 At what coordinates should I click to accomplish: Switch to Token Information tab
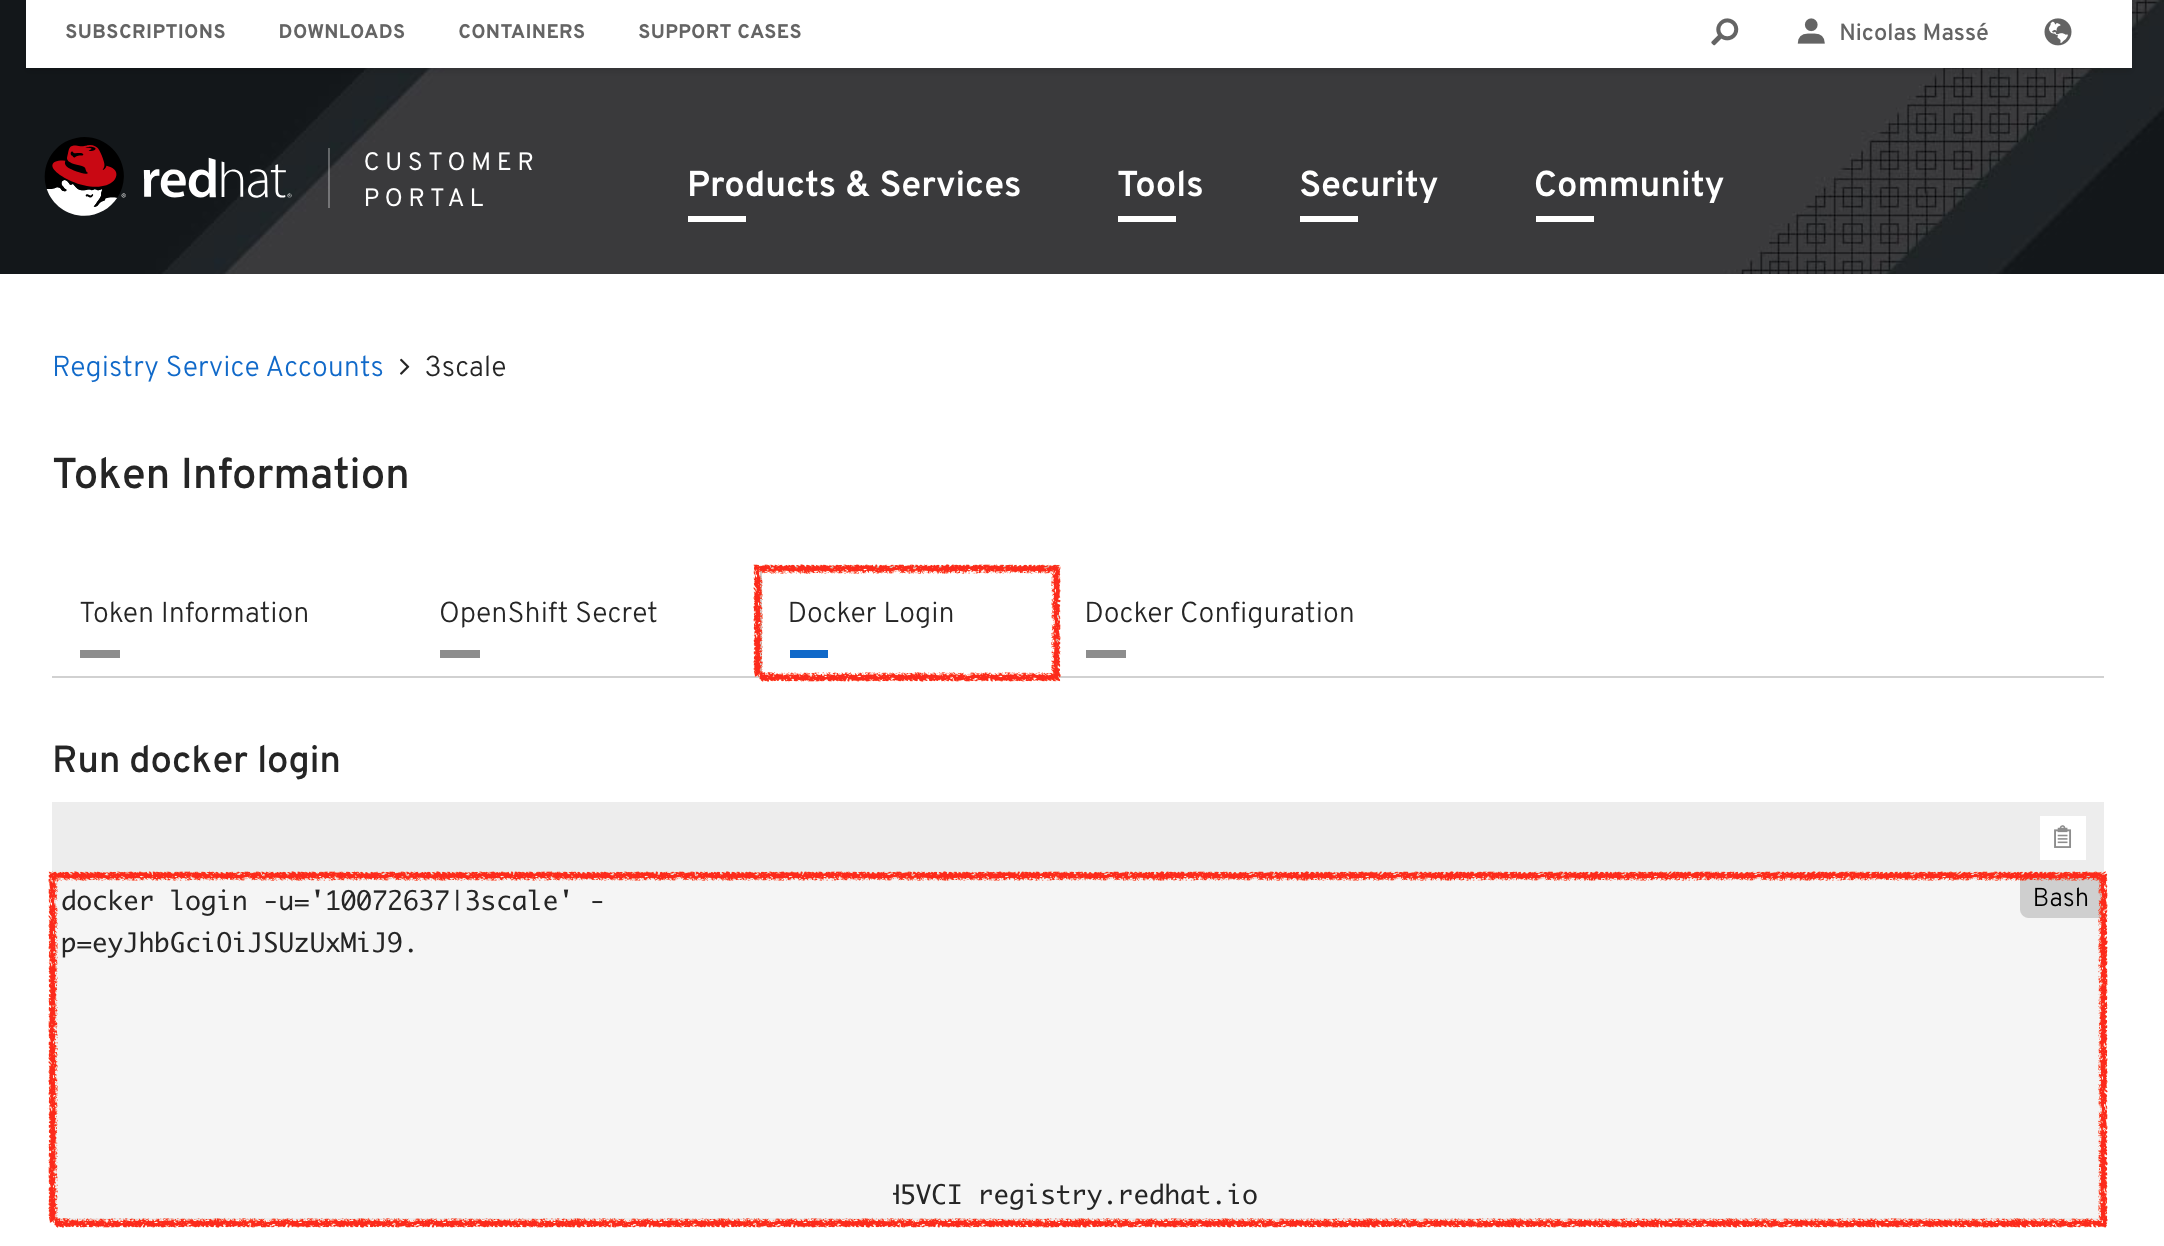pos(194,612)
